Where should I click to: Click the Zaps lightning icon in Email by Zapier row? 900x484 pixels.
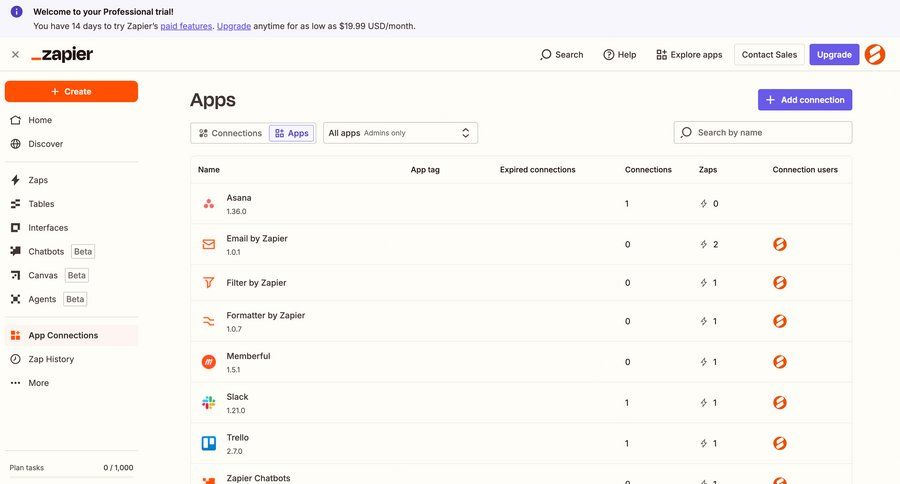[704, 245]
